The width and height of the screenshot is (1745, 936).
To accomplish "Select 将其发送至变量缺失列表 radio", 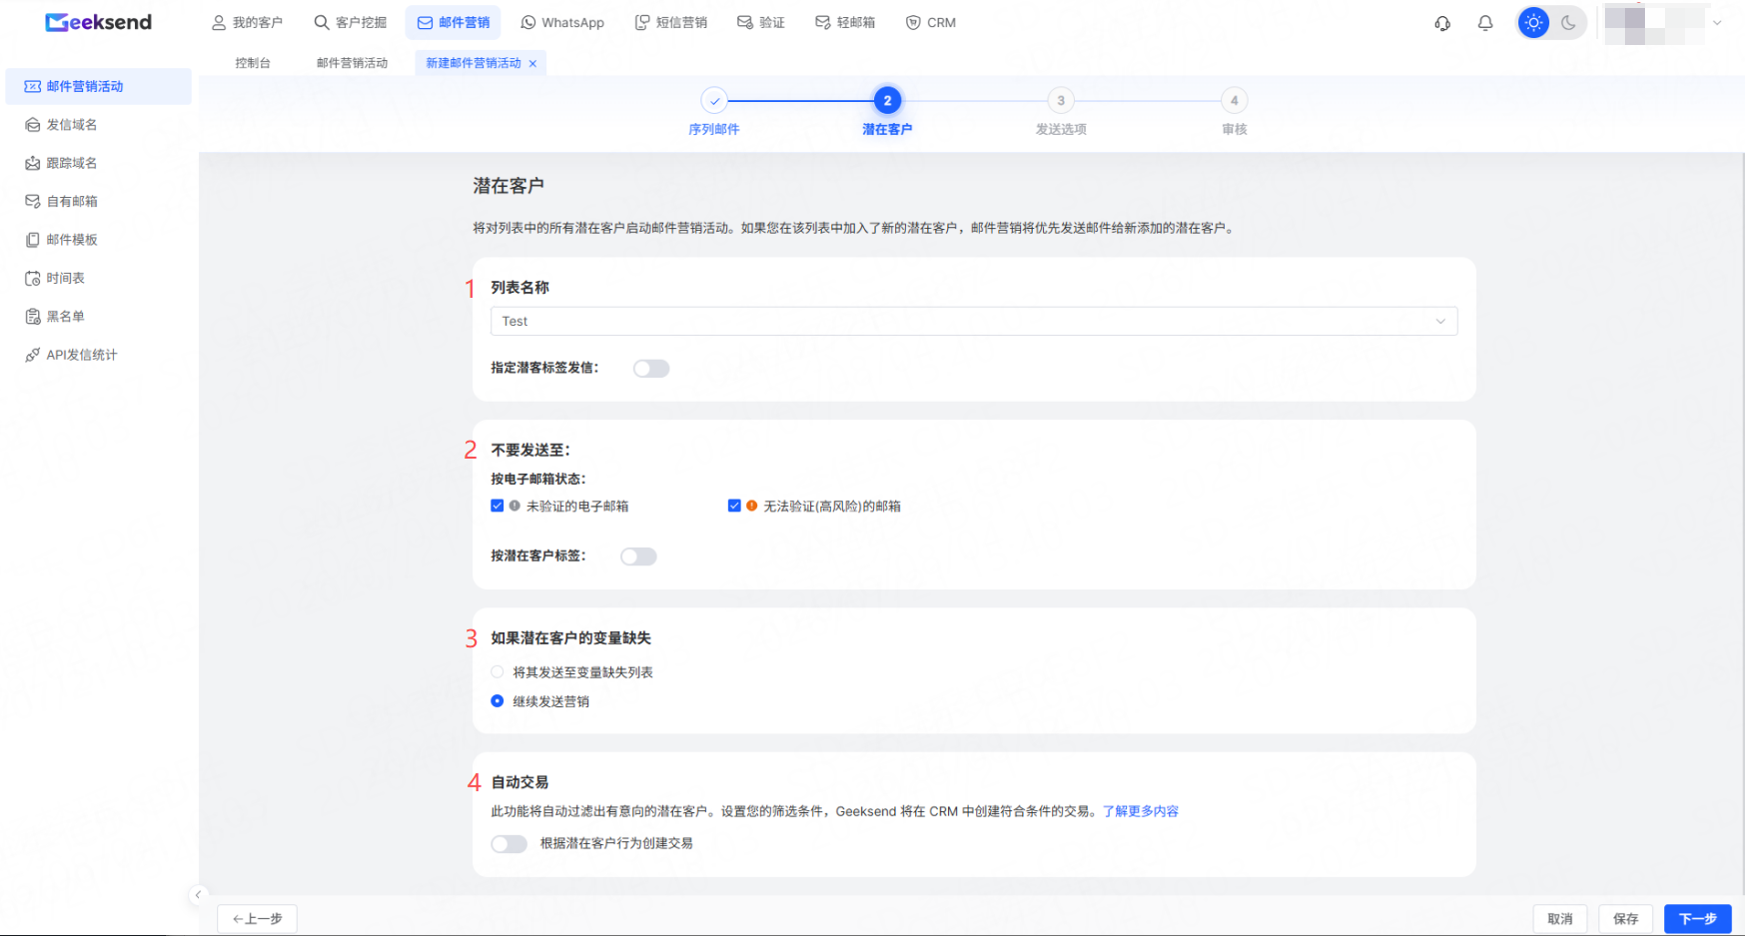I will click(x=497, y=672).
